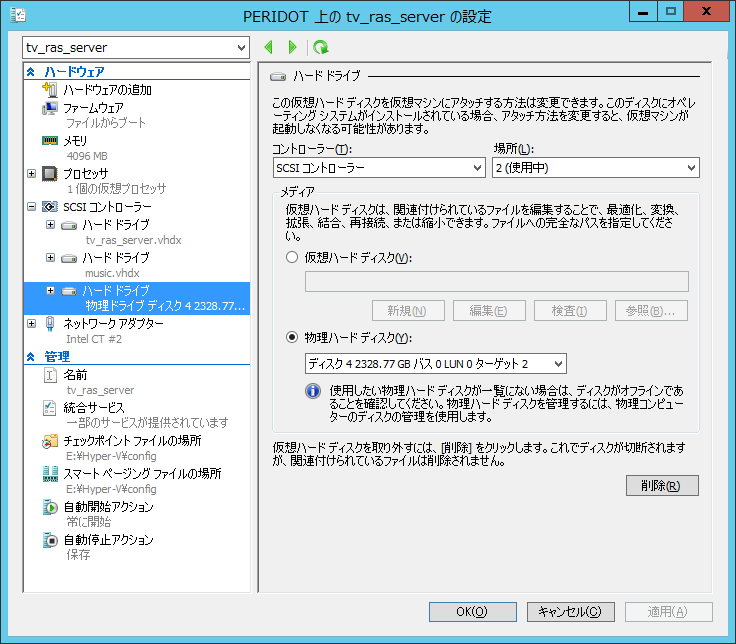Viewport: 736px width, 644px height.
Task: Collapse the Hardware (ハードウェア) section chevron
Action: click(31, 72)
